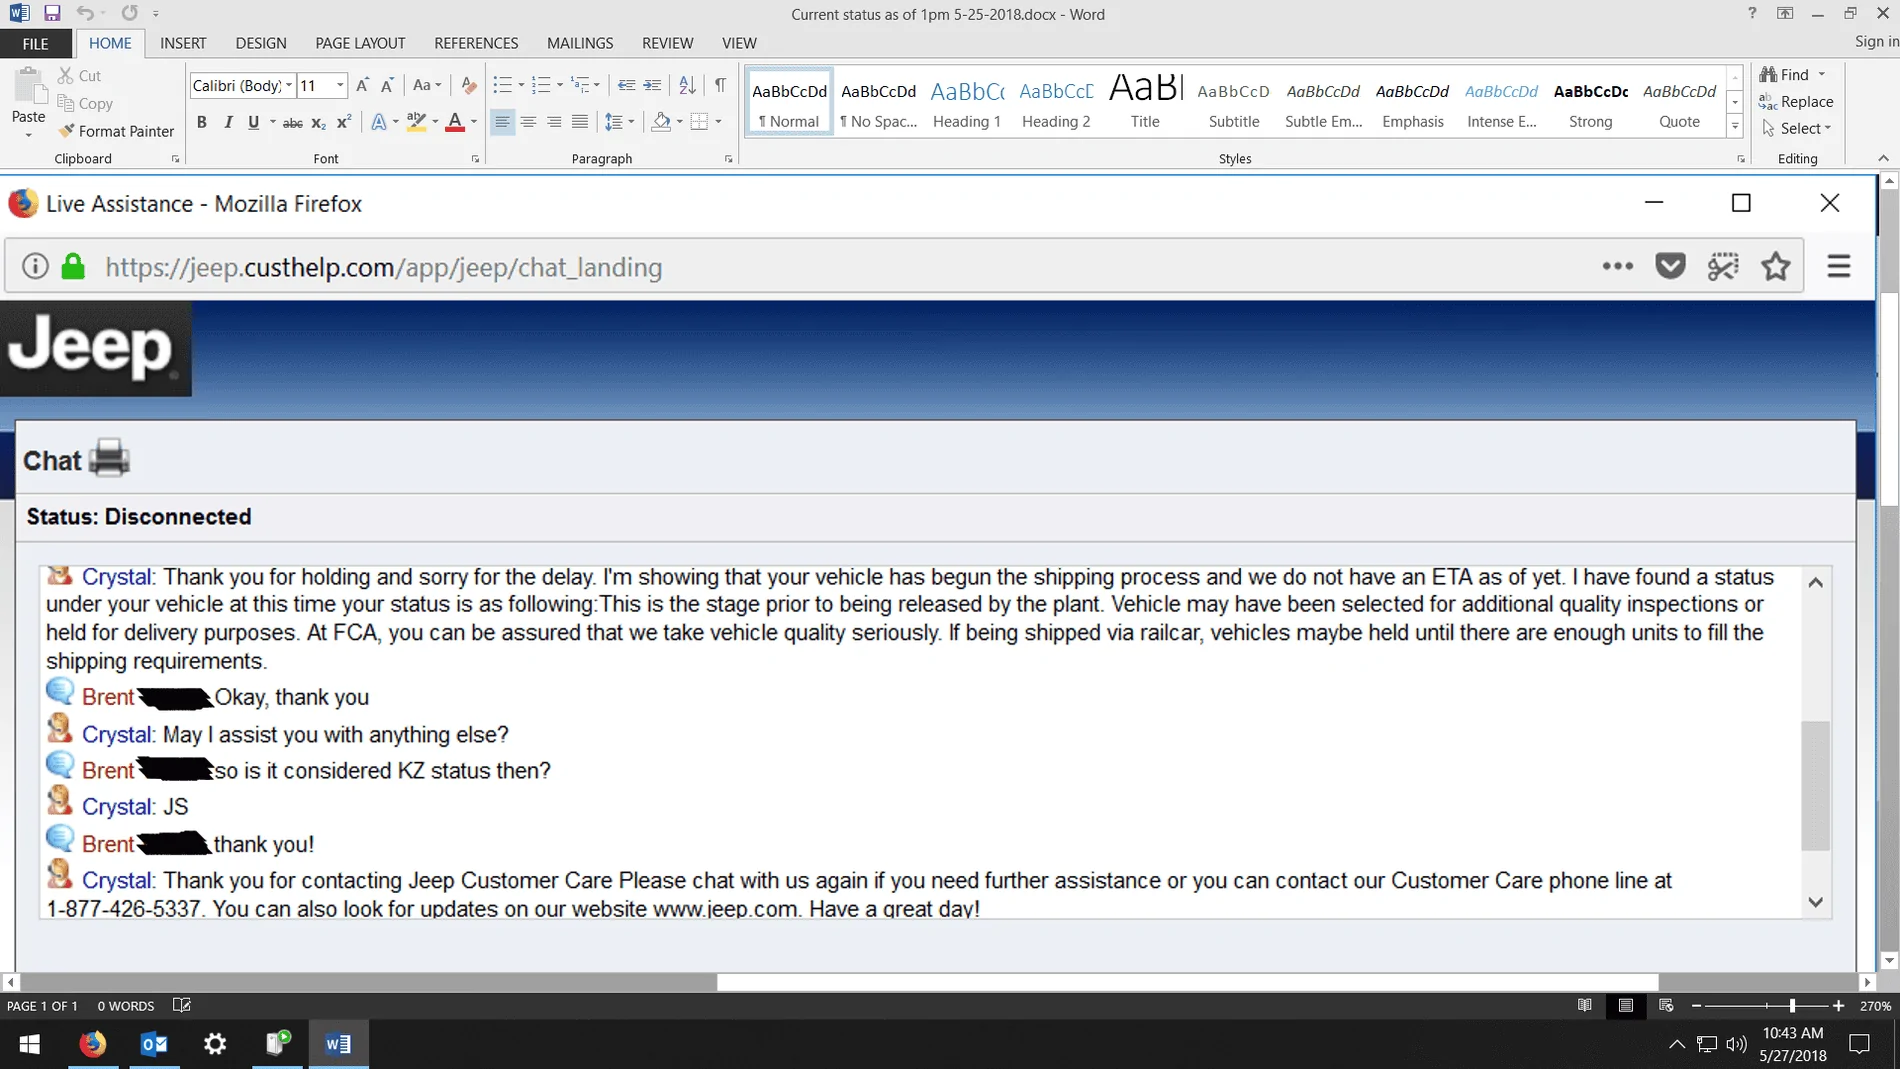This screenshot has height=1069, width=1900.
Task: Set paragraph alignment to Align Left
Action: point(502,123)
